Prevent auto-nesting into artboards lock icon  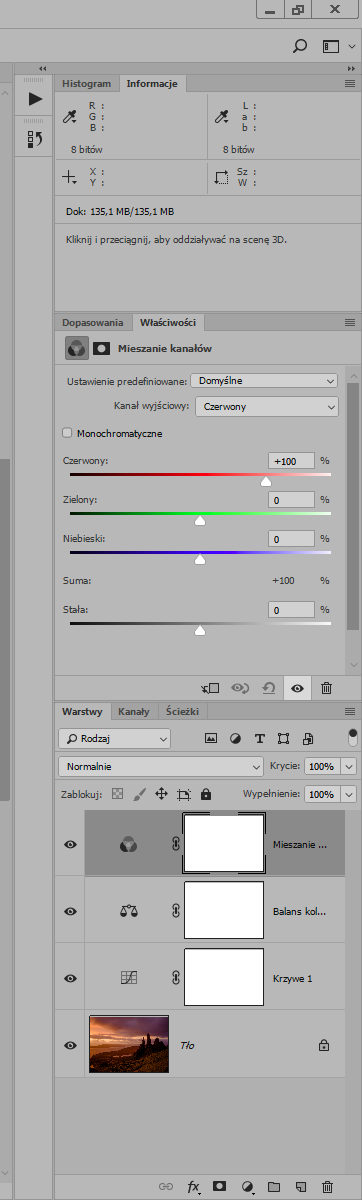[x=184, y=794]
